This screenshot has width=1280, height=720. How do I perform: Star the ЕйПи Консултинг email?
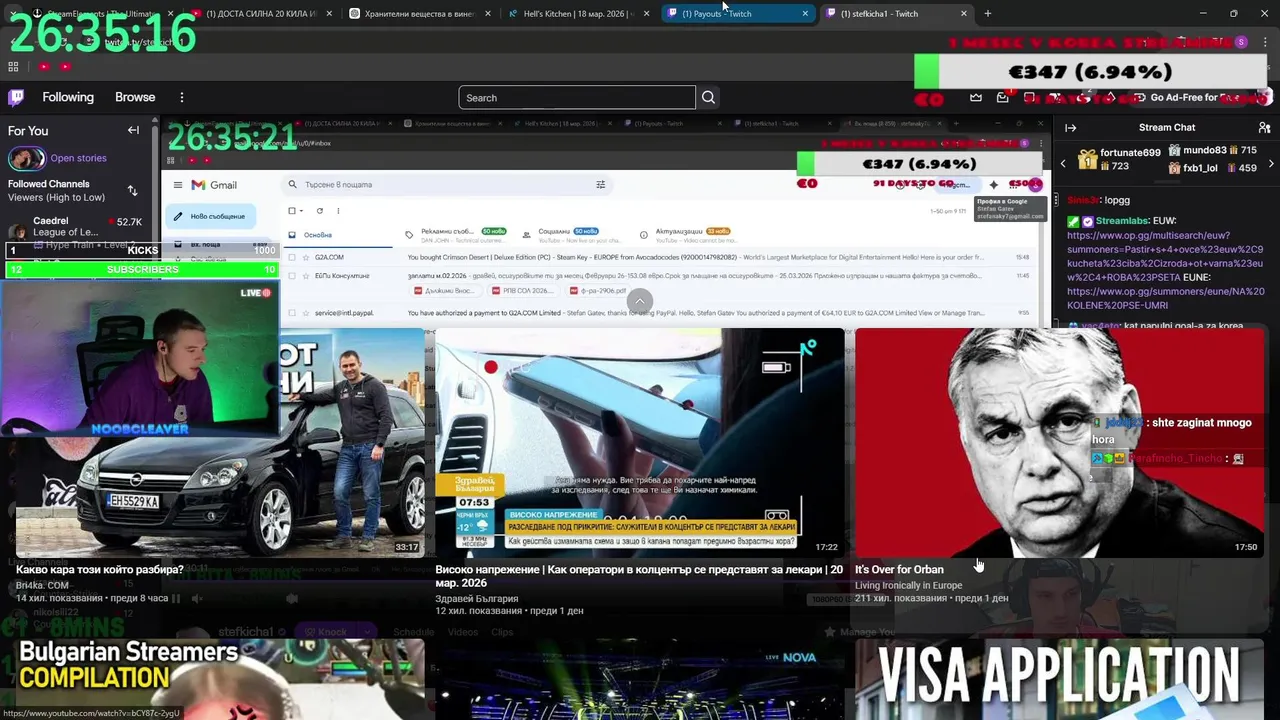click(x=304, y=275)
